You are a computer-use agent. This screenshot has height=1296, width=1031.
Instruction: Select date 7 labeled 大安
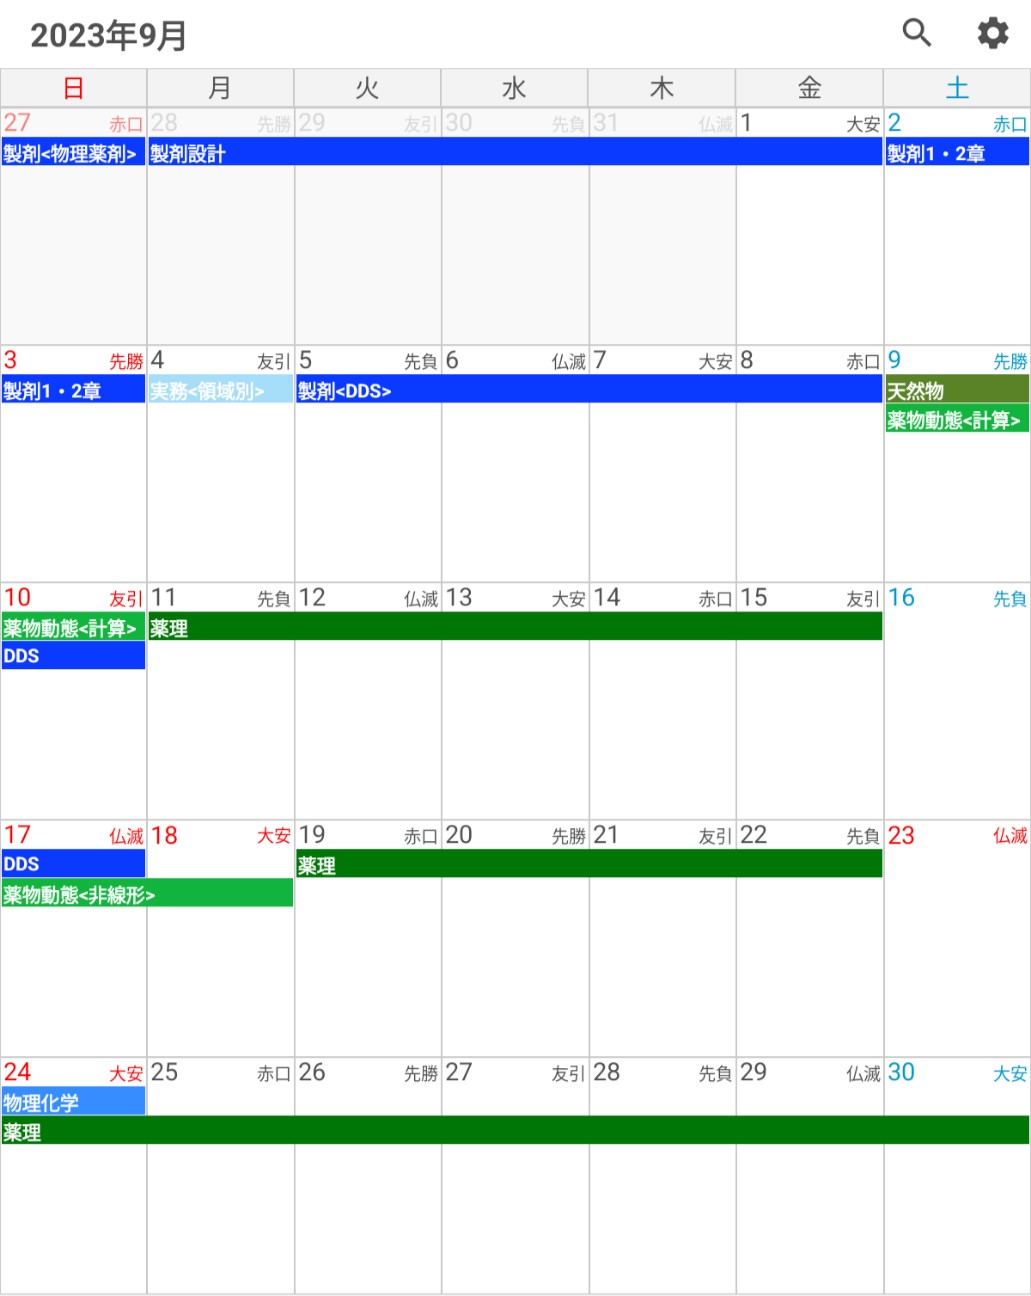662,464
